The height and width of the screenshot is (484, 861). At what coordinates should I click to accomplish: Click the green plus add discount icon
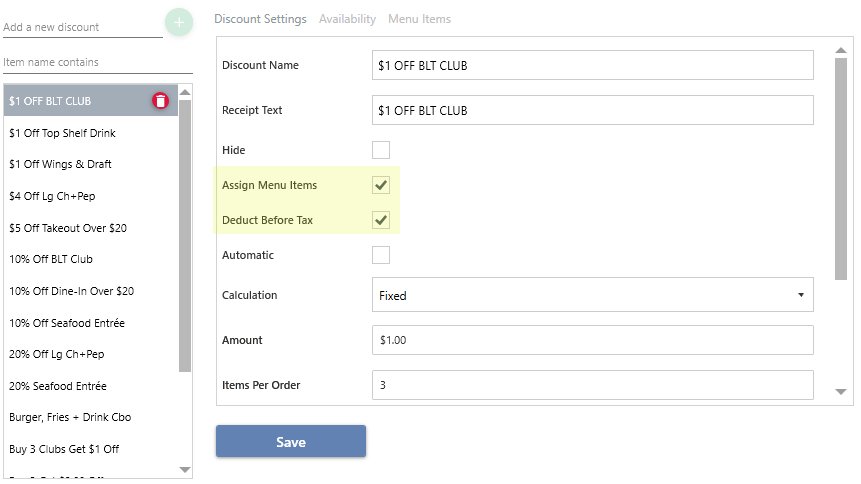coord(179,22)
